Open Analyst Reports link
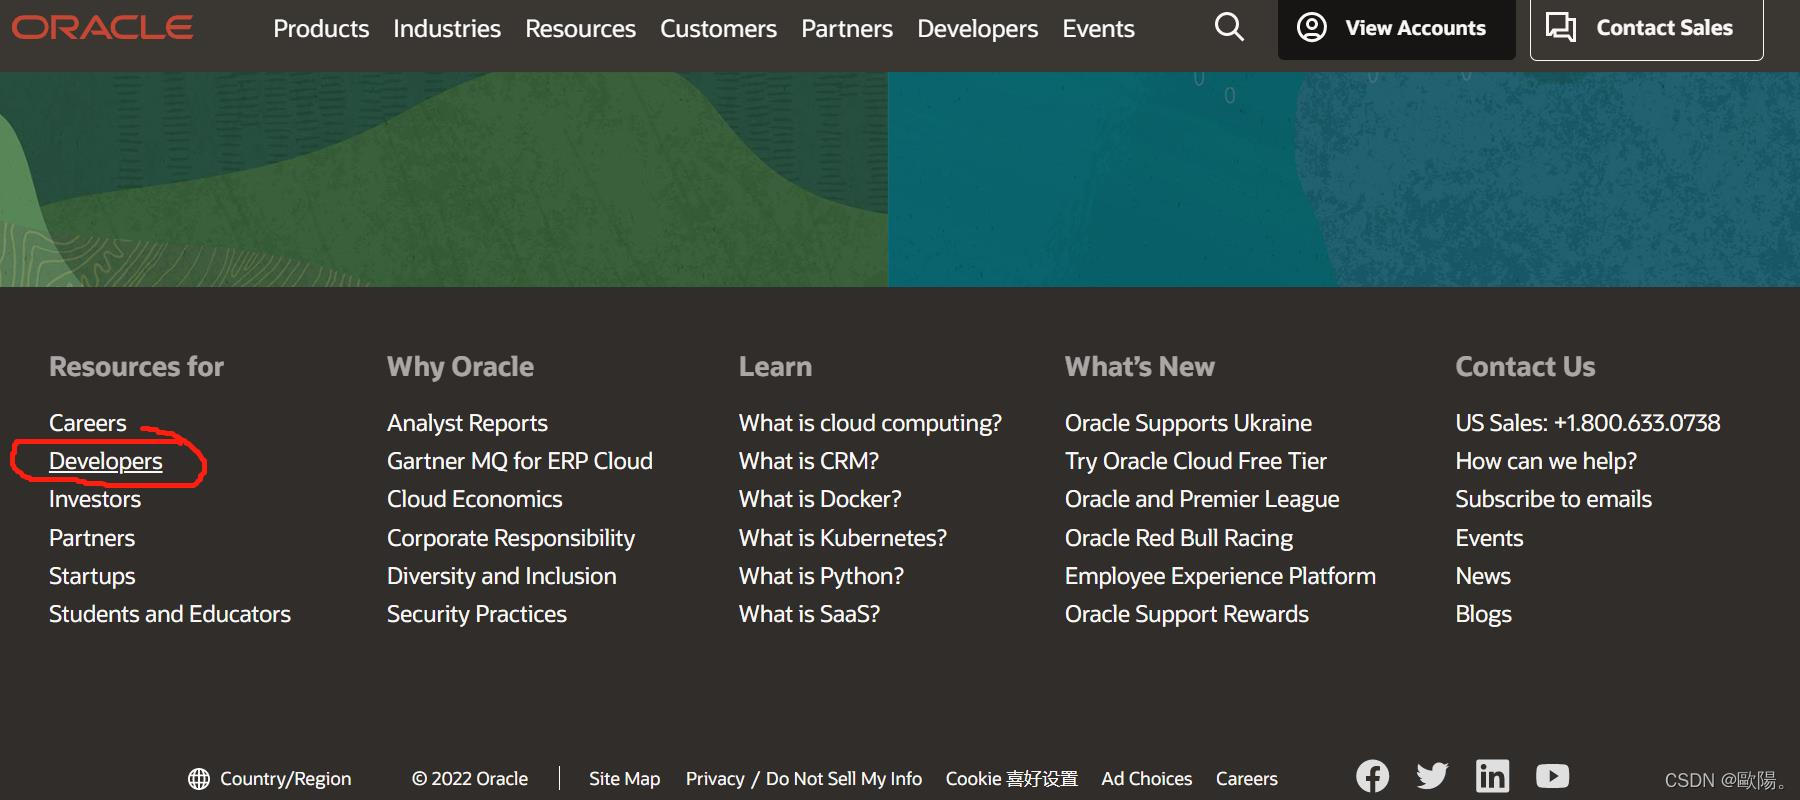This screenshot has width=1800, height=800. pyautogui.click(x=467, y=423)
